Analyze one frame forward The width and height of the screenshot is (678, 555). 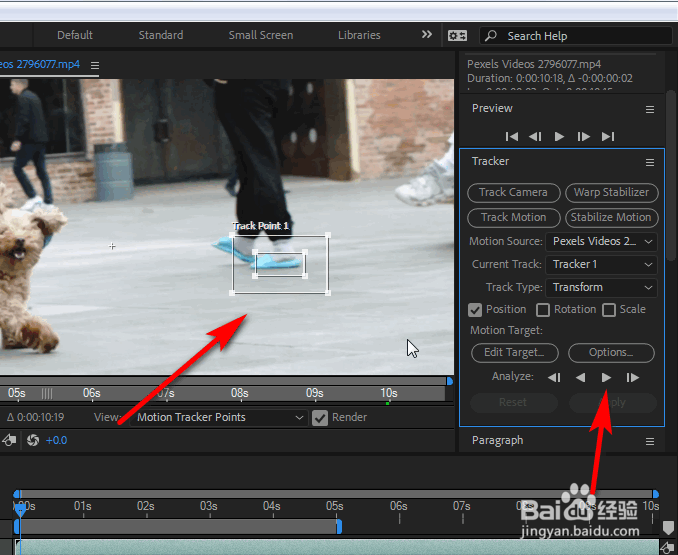[633, 378]
